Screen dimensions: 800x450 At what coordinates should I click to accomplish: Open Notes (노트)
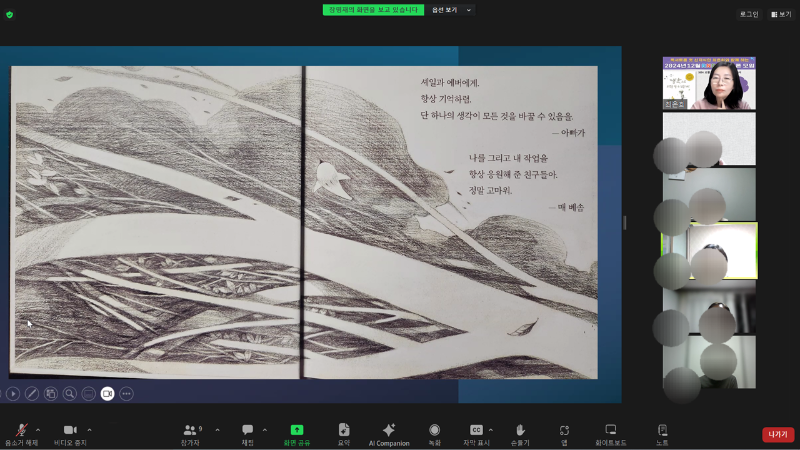coord(662,435)
